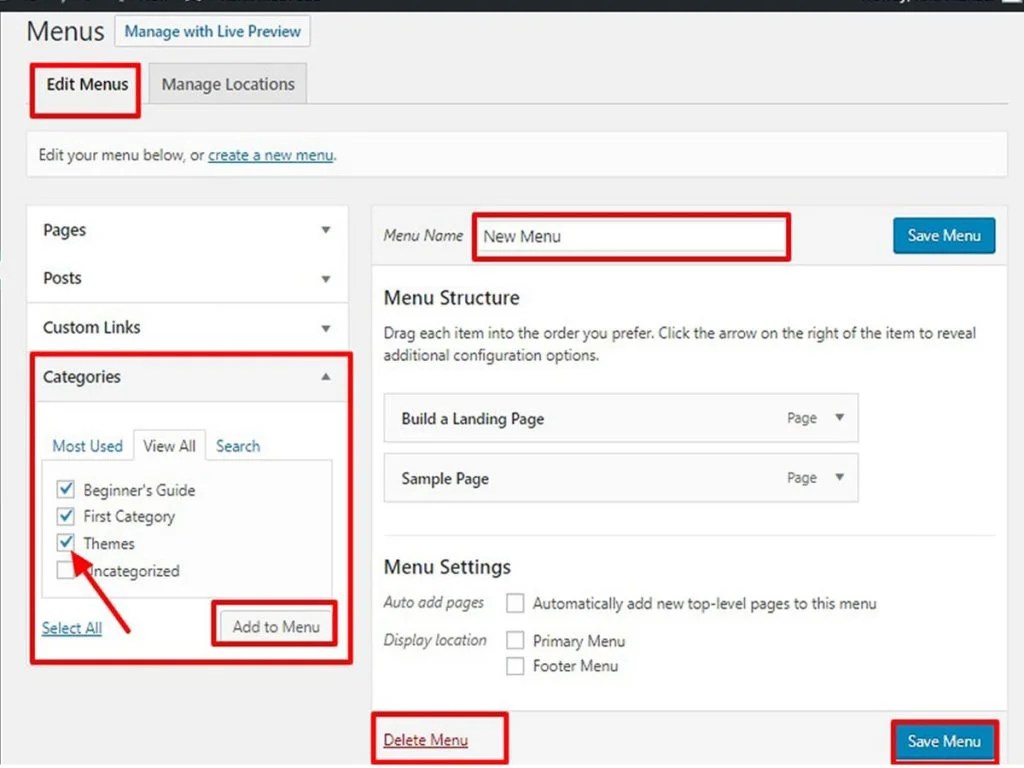
Task: Click the bottom Save Menu button
Action: coord(942,741)
